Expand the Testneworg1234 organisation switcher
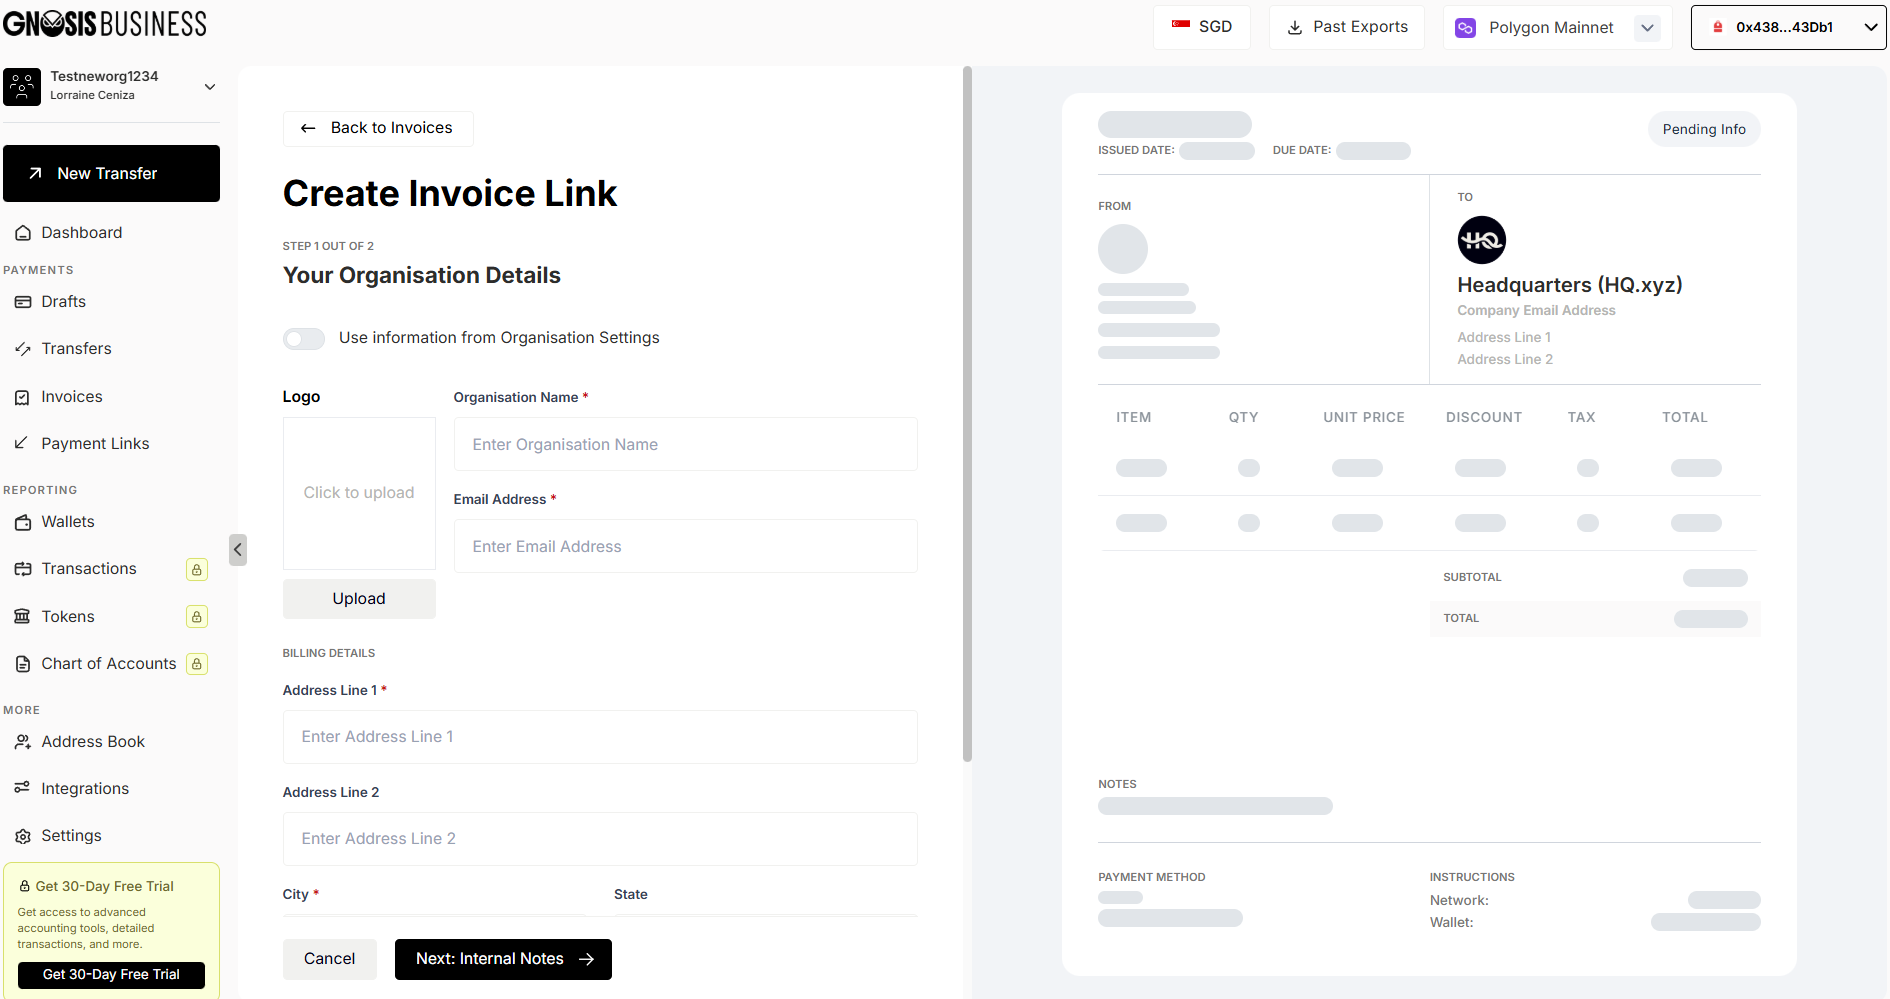The width and height of the screenshot is (1890, 999). [210, 87]
